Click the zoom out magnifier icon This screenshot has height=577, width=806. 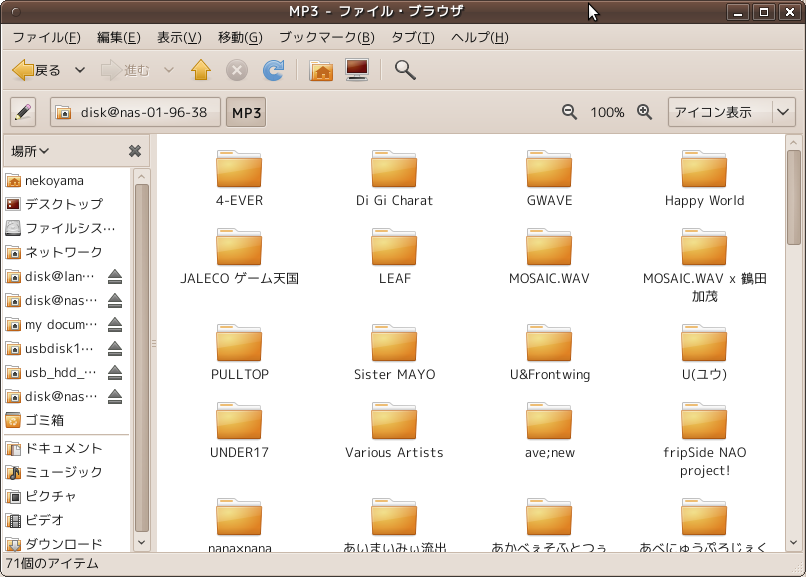570,112
